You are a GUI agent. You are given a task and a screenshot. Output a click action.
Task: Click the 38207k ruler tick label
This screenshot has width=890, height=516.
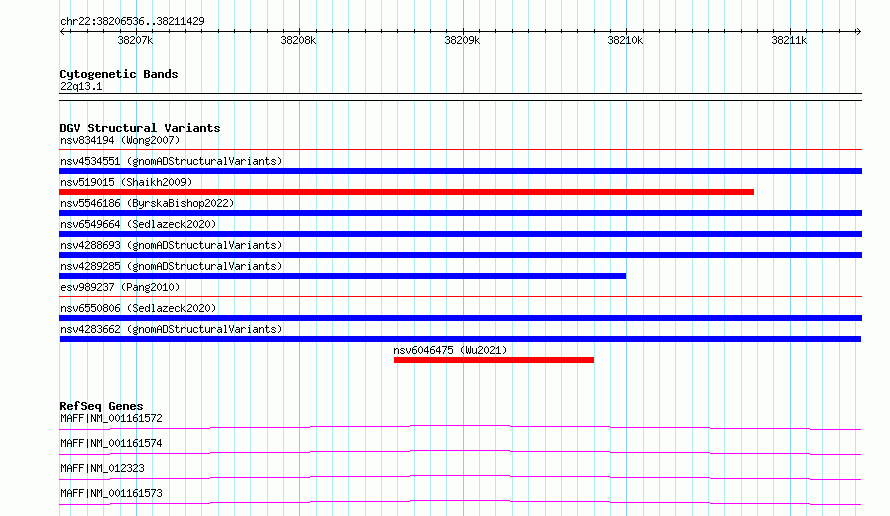point(135,40)
